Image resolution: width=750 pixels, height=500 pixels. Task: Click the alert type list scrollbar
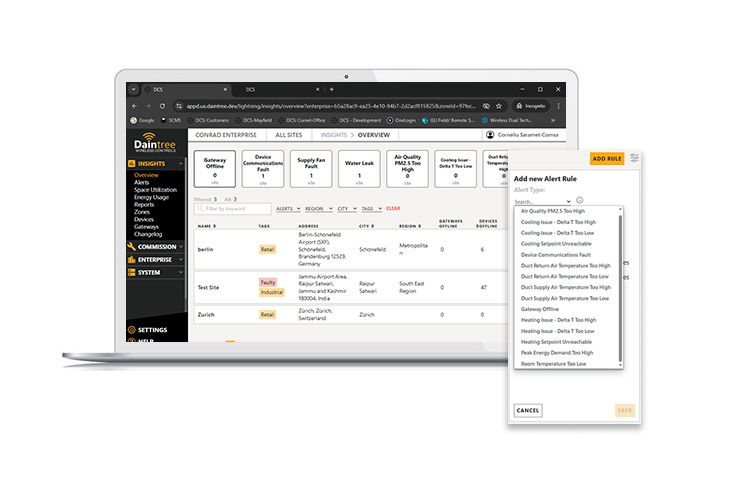pos(620,287)
